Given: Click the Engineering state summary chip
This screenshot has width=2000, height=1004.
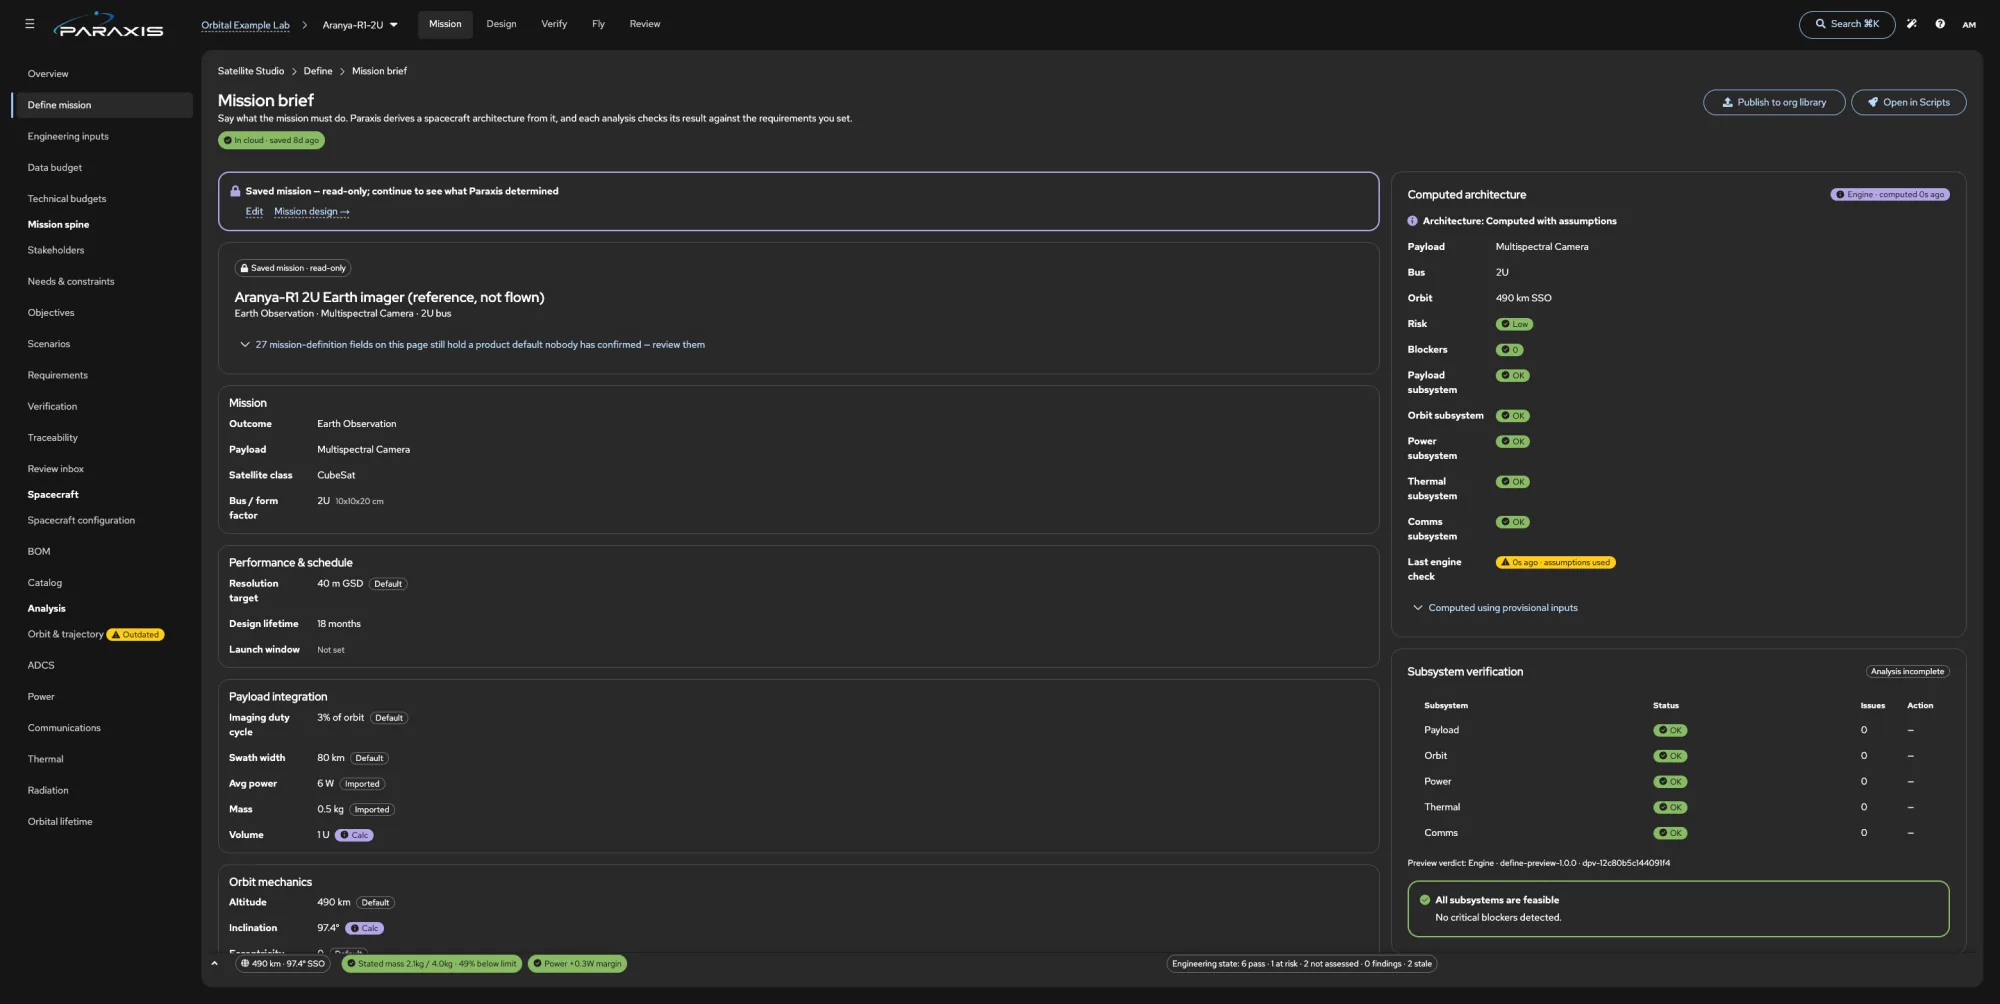Looking at the screenshot, I should pyautogui.click(x=1302, y=964).
